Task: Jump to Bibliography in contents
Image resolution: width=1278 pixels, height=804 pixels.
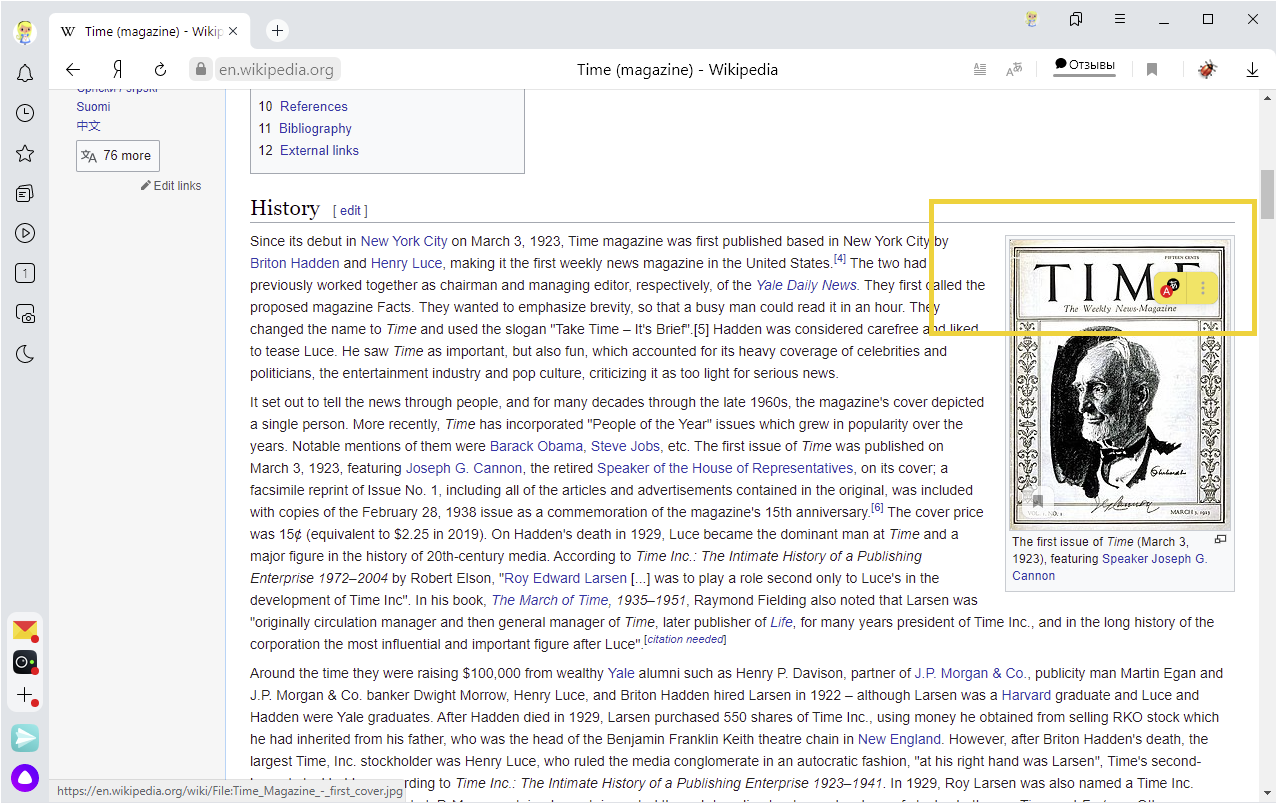Action: pos(315,128)
